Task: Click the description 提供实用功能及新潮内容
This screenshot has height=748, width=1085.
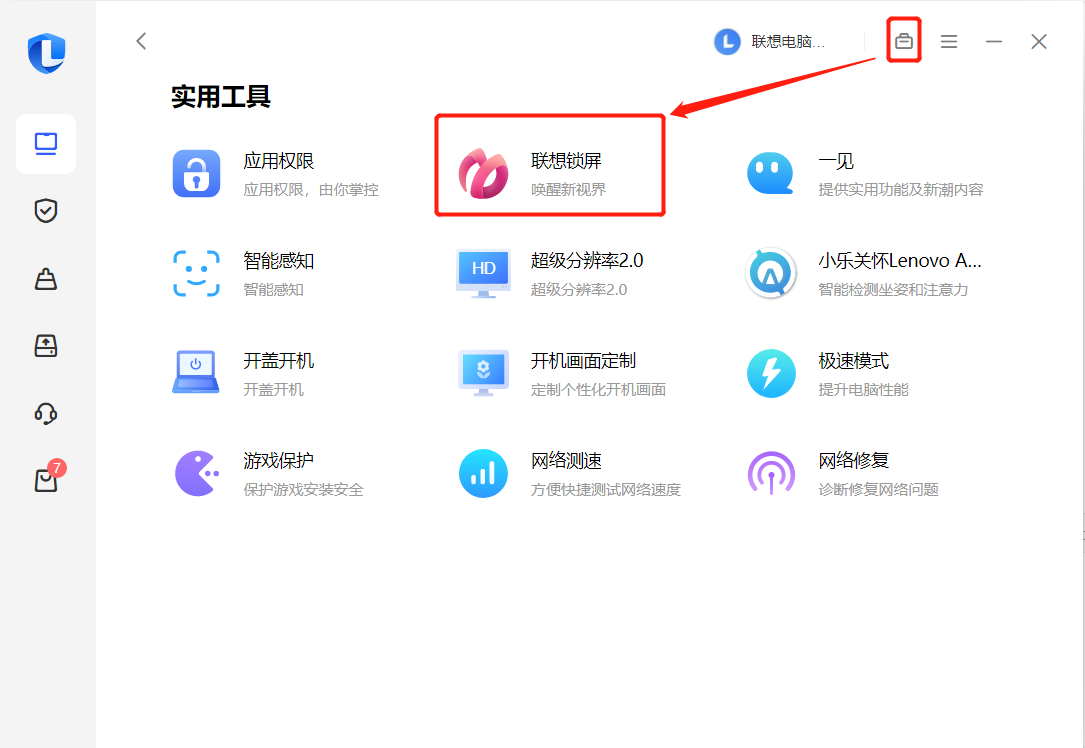Action: tap(900, 190)
